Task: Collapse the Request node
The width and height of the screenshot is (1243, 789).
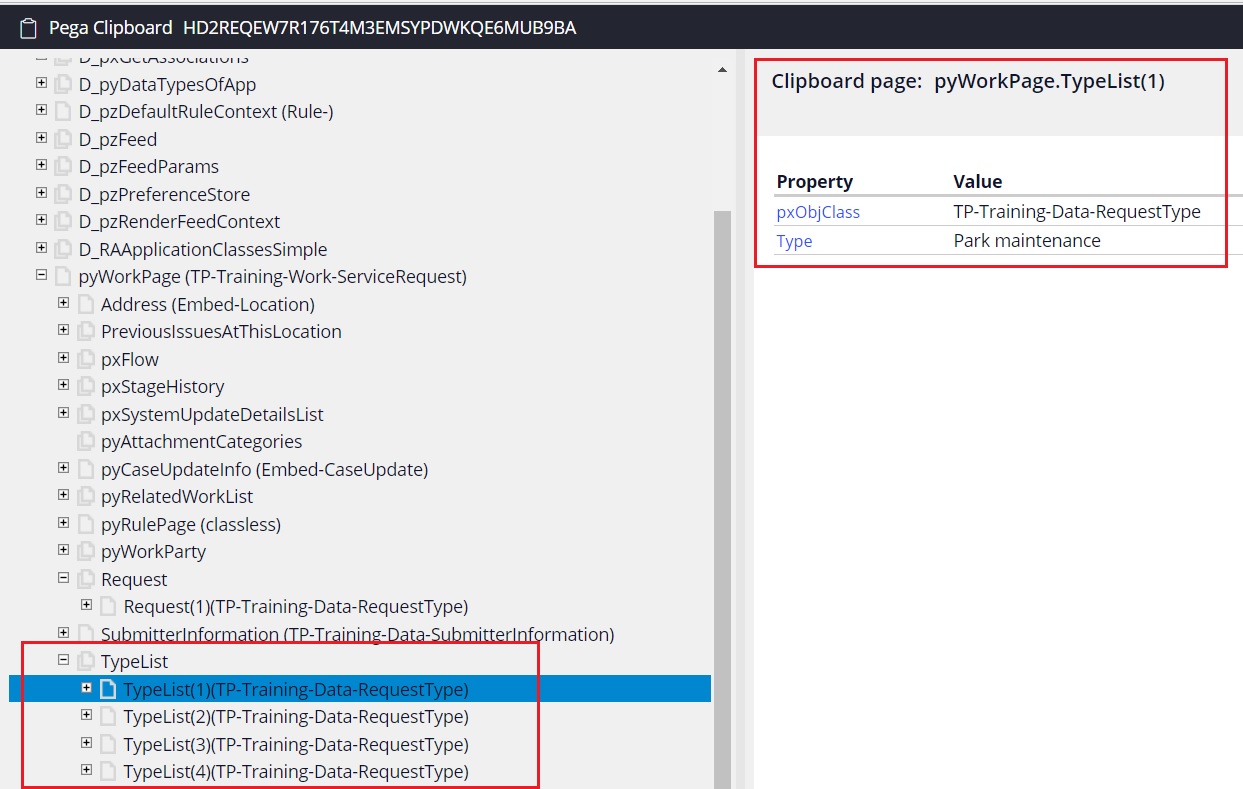Action: click(63, 579)
